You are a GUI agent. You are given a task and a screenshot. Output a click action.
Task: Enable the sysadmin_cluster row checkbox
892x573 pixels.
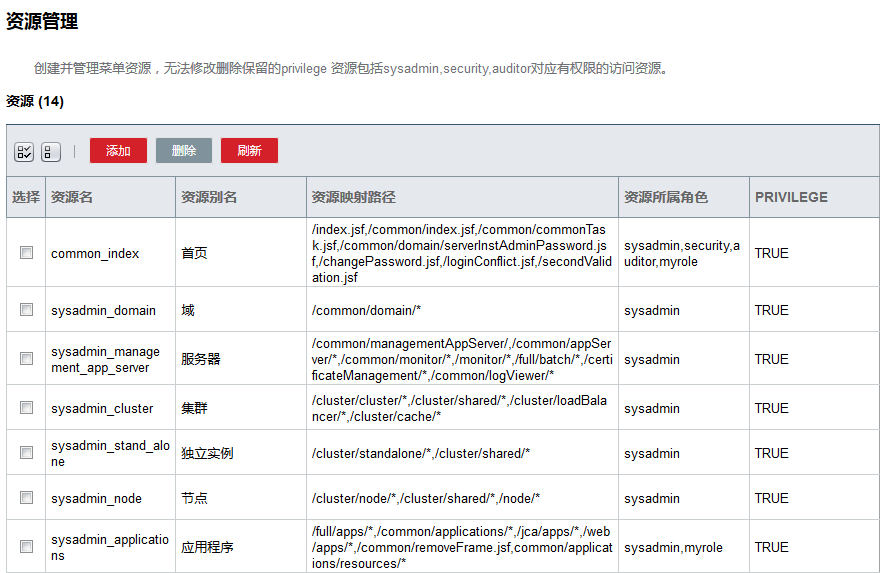coord(27,408)
